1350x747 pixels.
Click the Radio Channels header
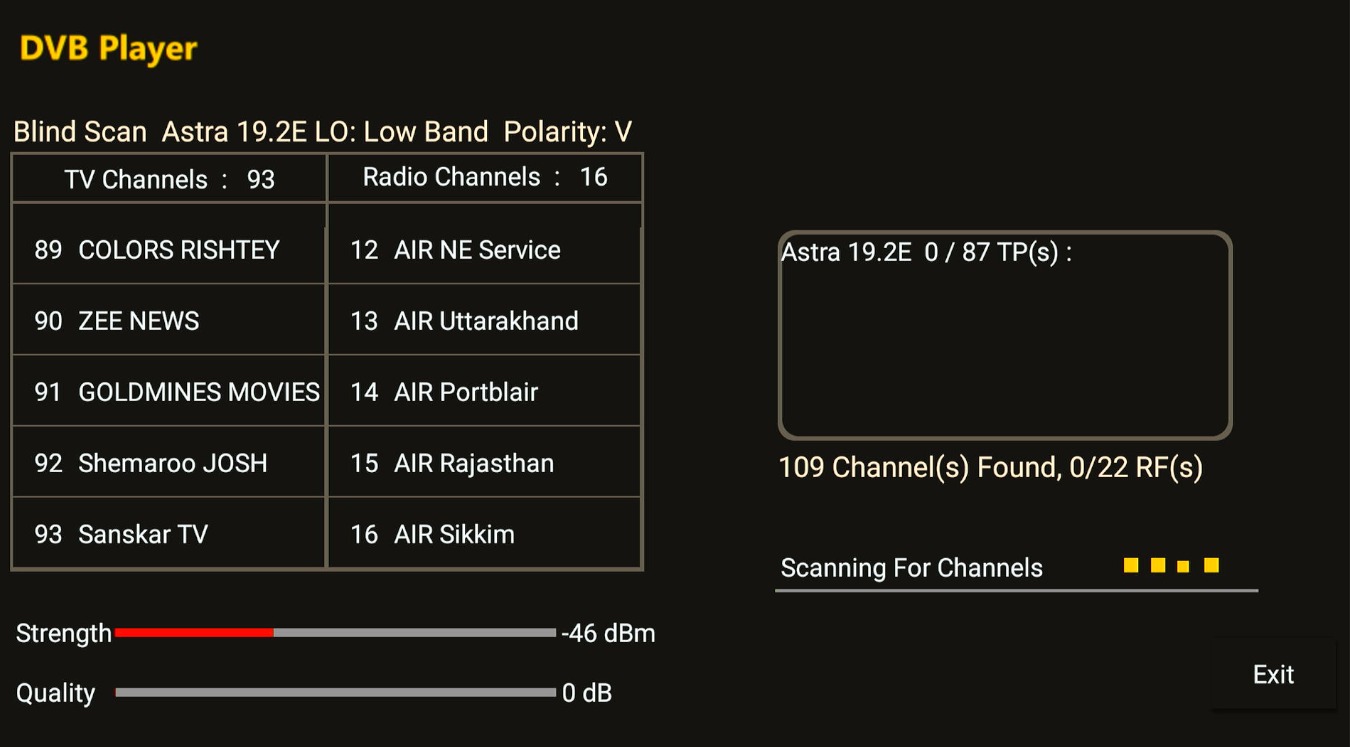(484, 177)
